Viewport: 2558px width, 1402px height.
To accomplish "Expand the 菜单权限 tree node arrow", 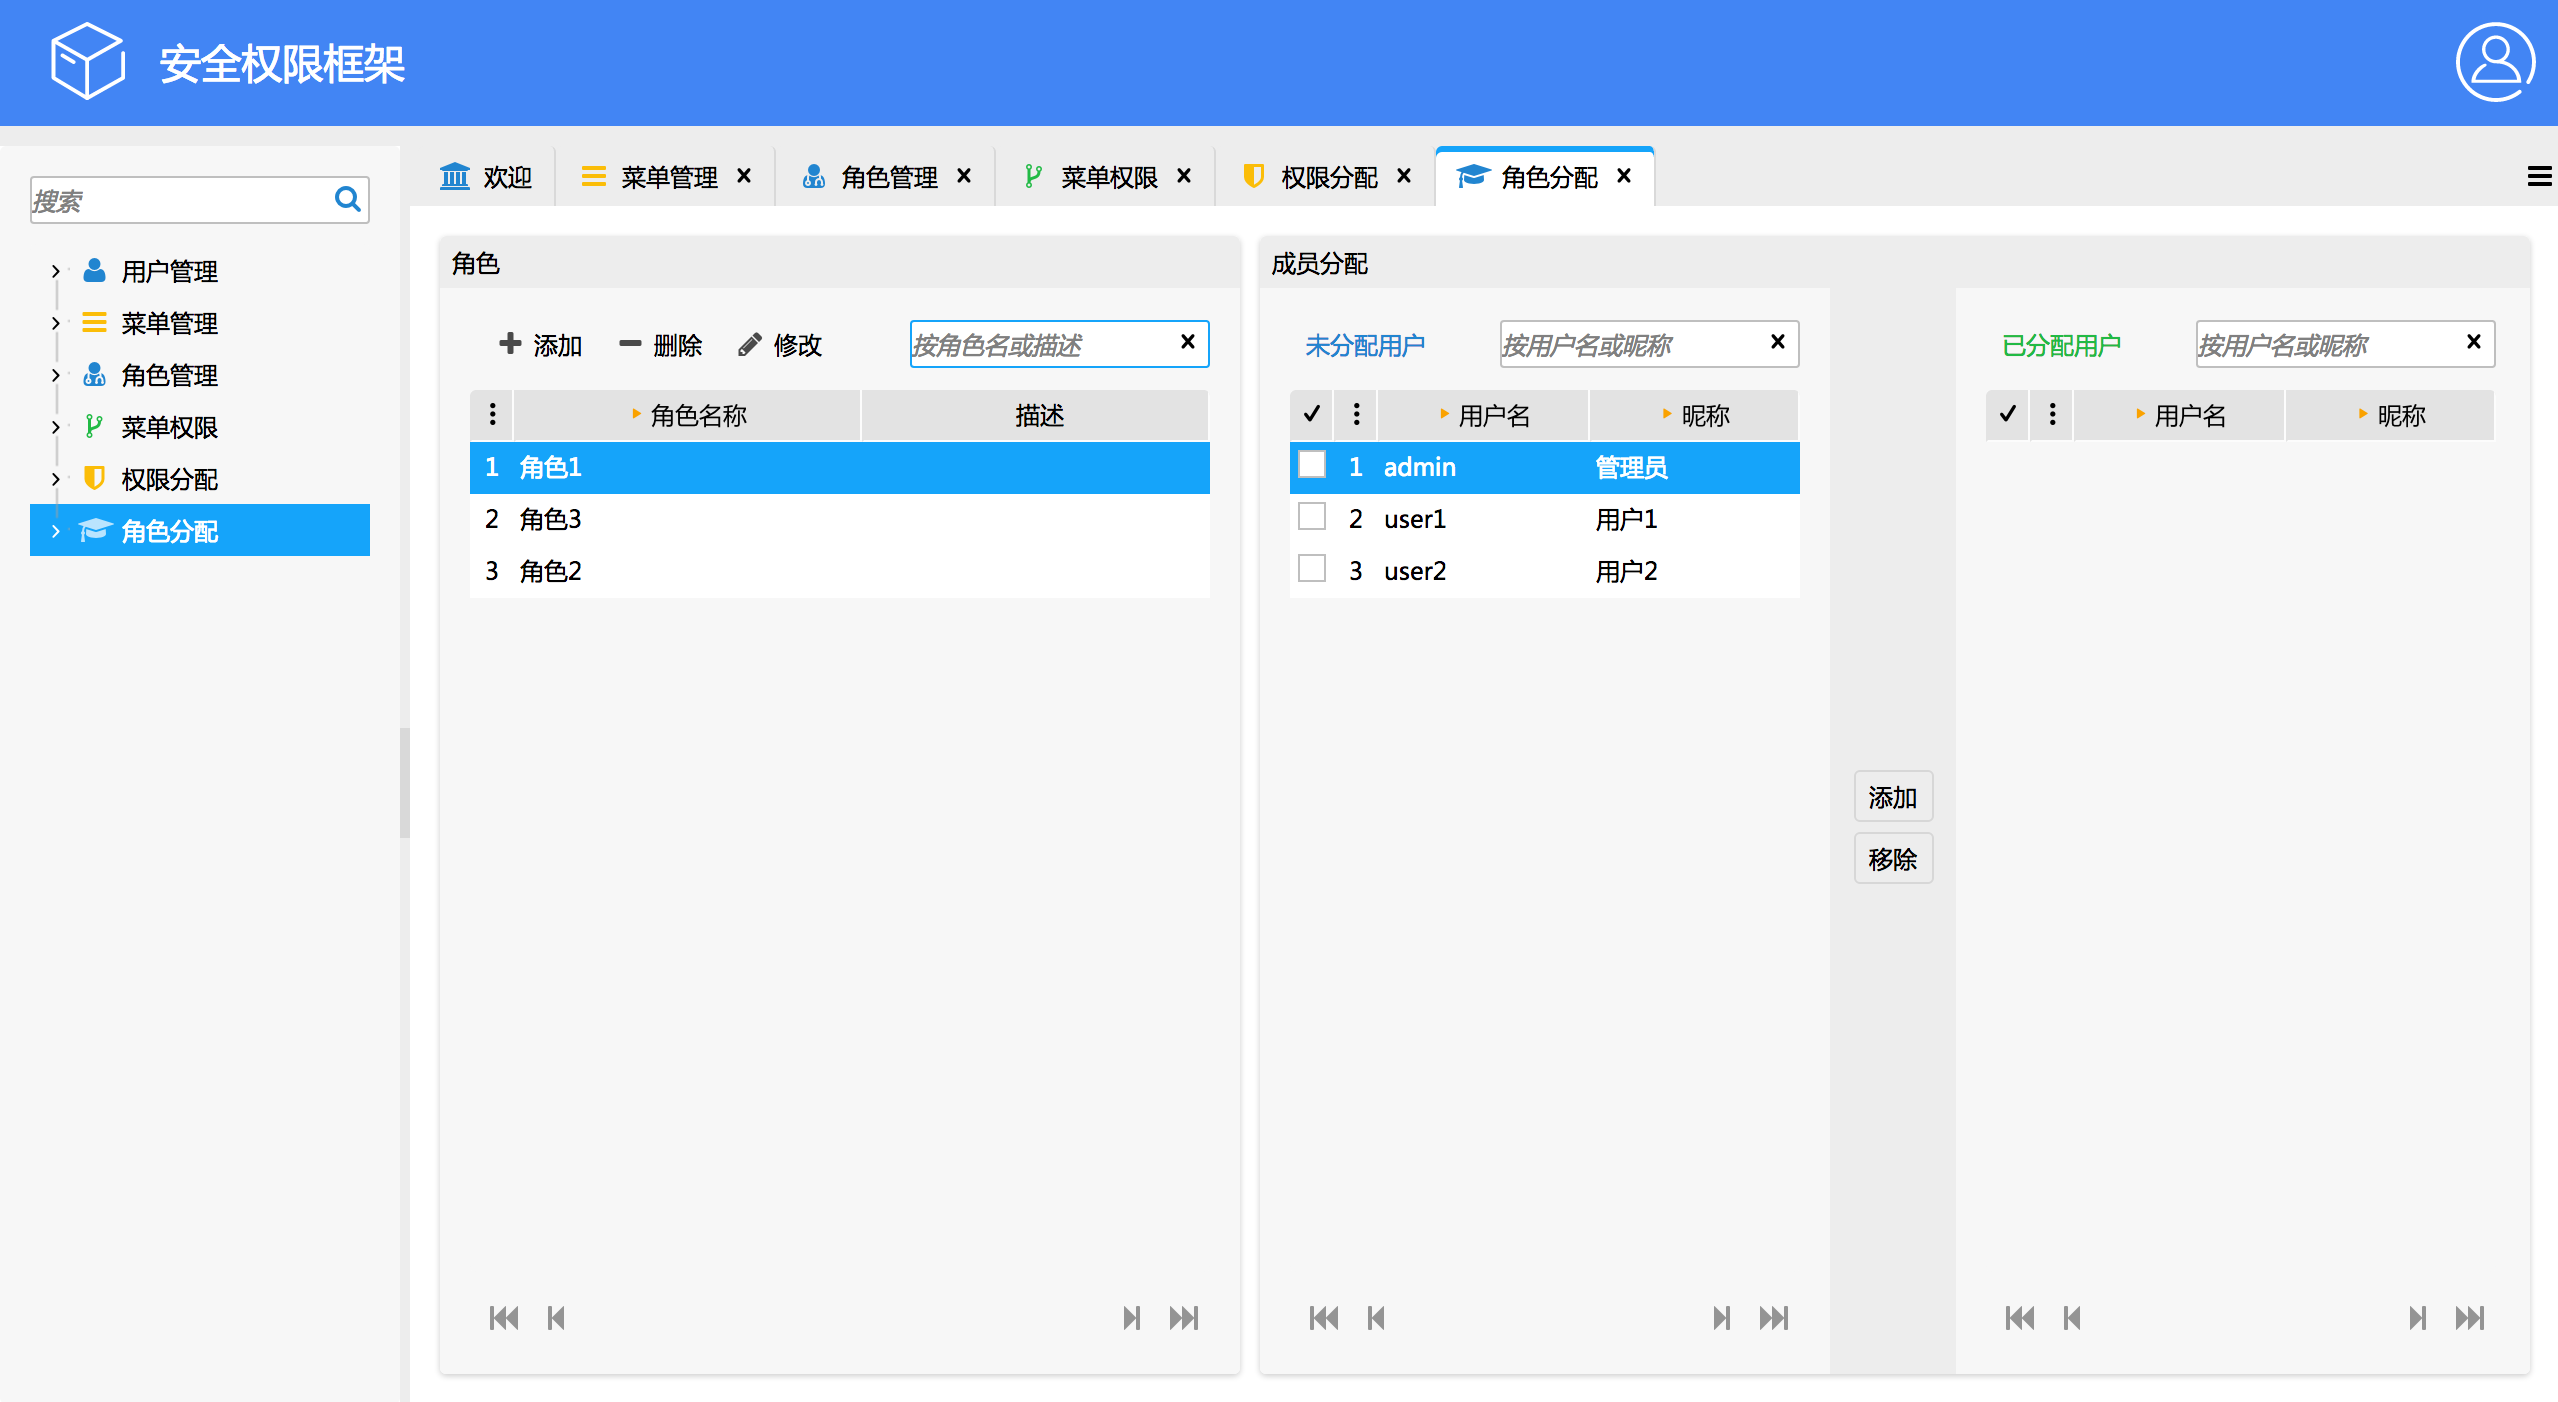I will (x=56, y=427).
